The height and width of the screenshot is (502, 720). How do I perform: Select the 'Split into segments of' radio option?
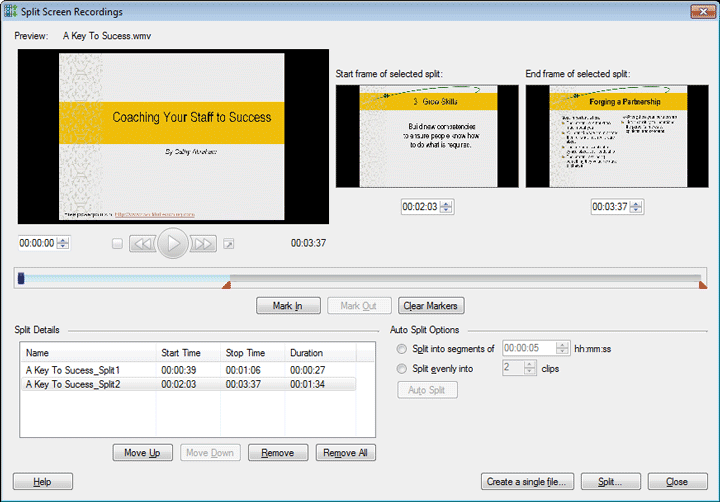pos(402,349)
